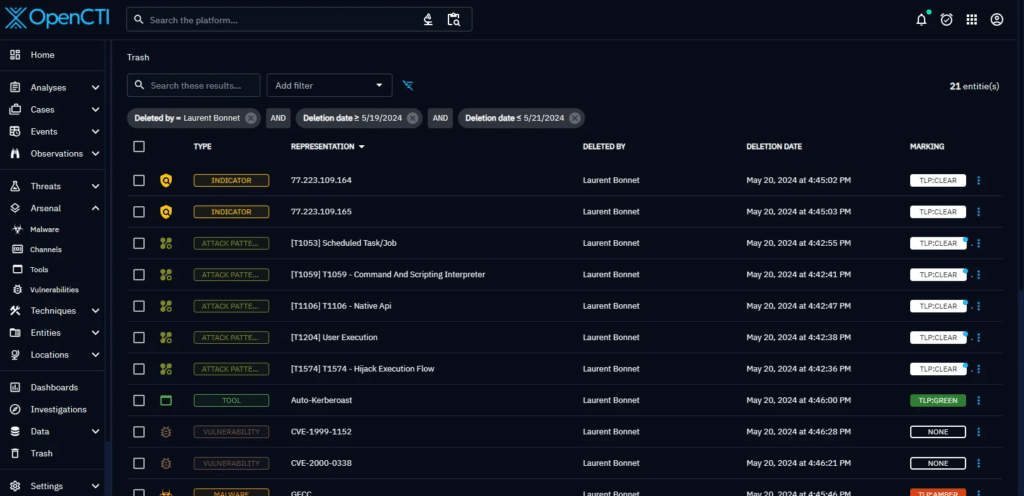
Task: Open Malware in the sidebar
Action: coord(44,229)
